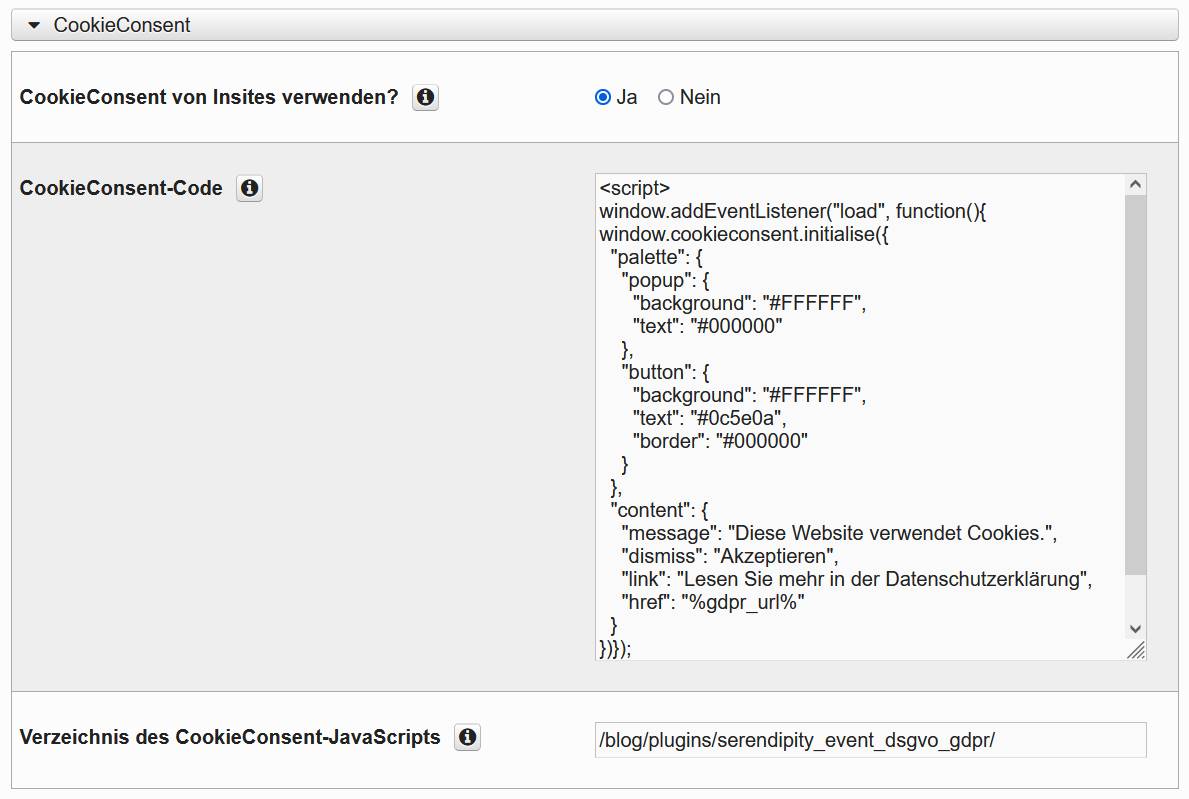Click the CookieConsent-Code label
Screen dimensions: 1189x799
click(x=121, y=188)
